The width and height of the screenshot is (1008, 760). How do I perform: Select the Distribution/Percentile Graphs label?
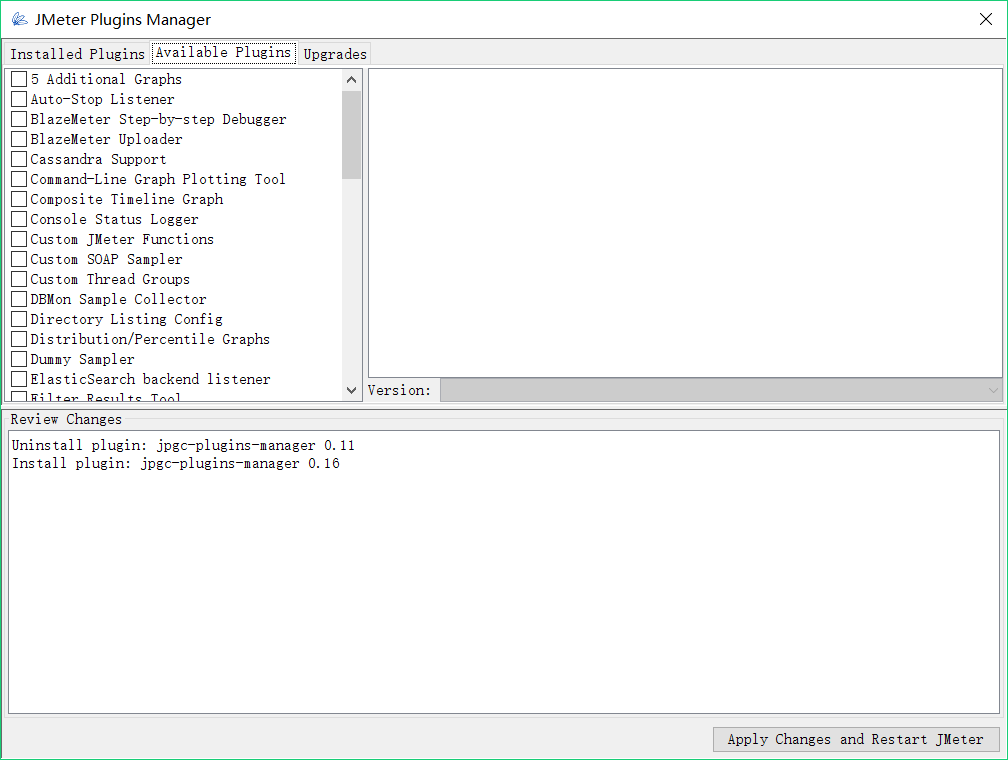coord(150,339)
